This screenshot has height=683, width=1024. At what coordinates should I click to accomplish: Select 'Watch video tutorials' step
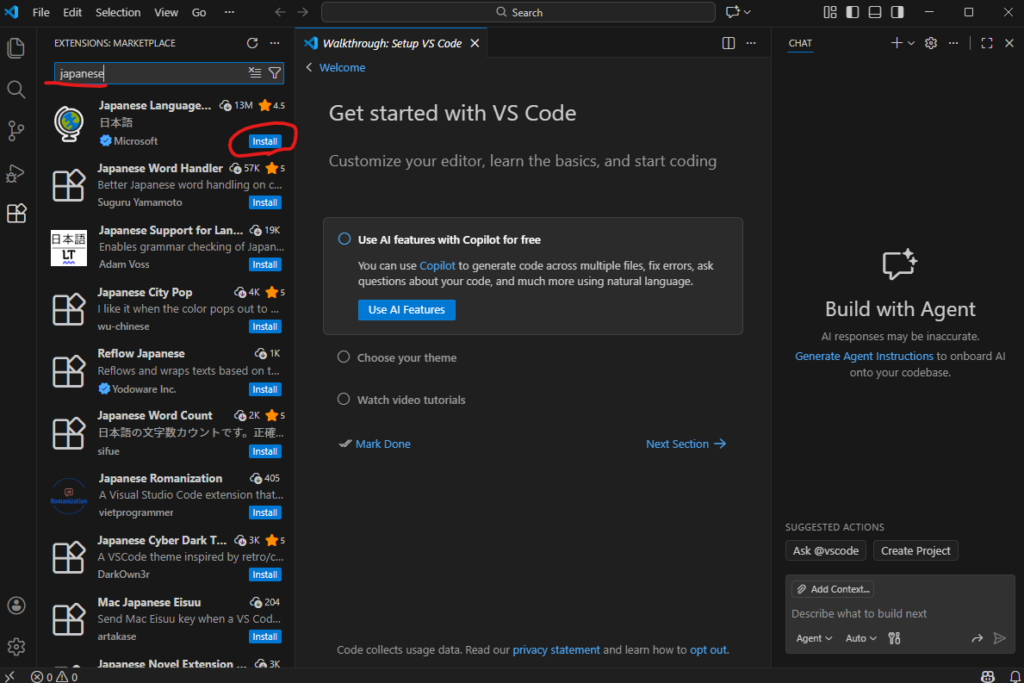click(411, 400)
